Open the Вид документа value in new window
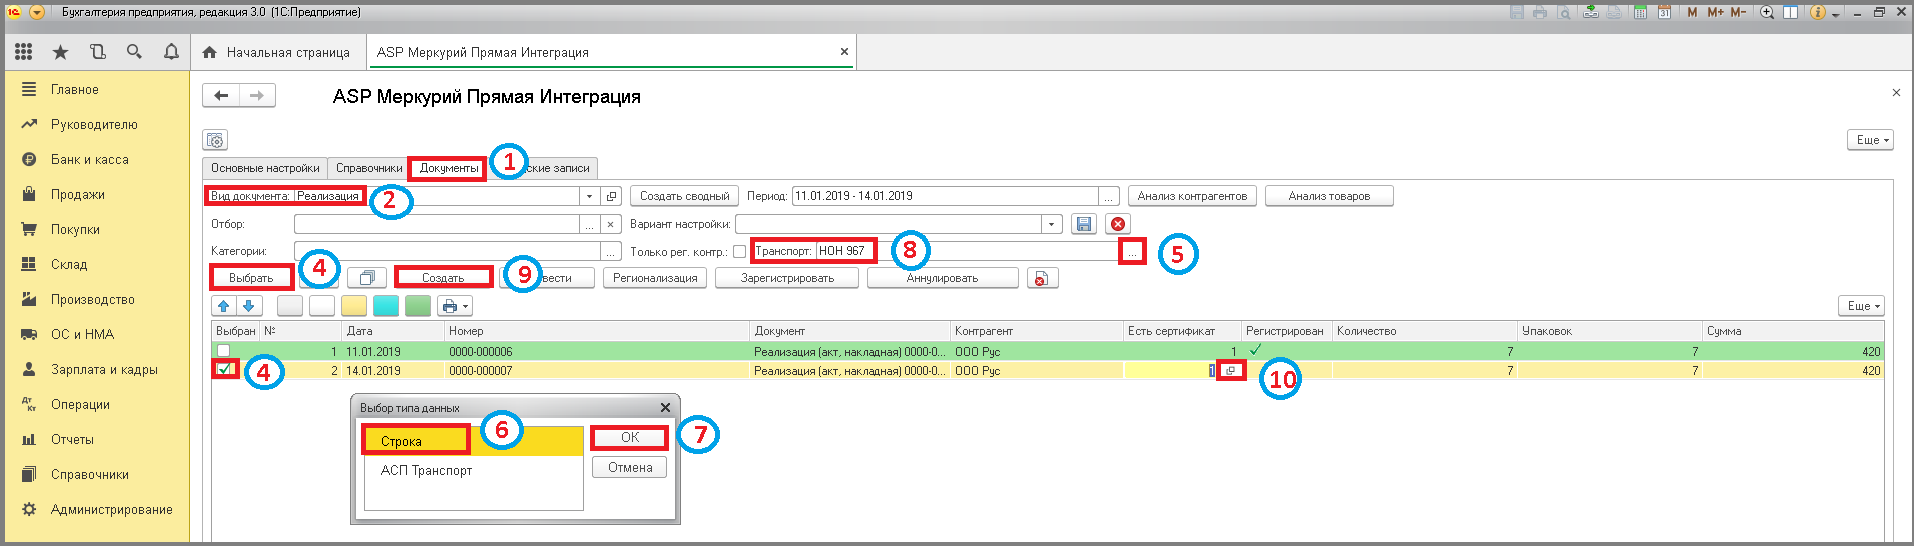 611,196
